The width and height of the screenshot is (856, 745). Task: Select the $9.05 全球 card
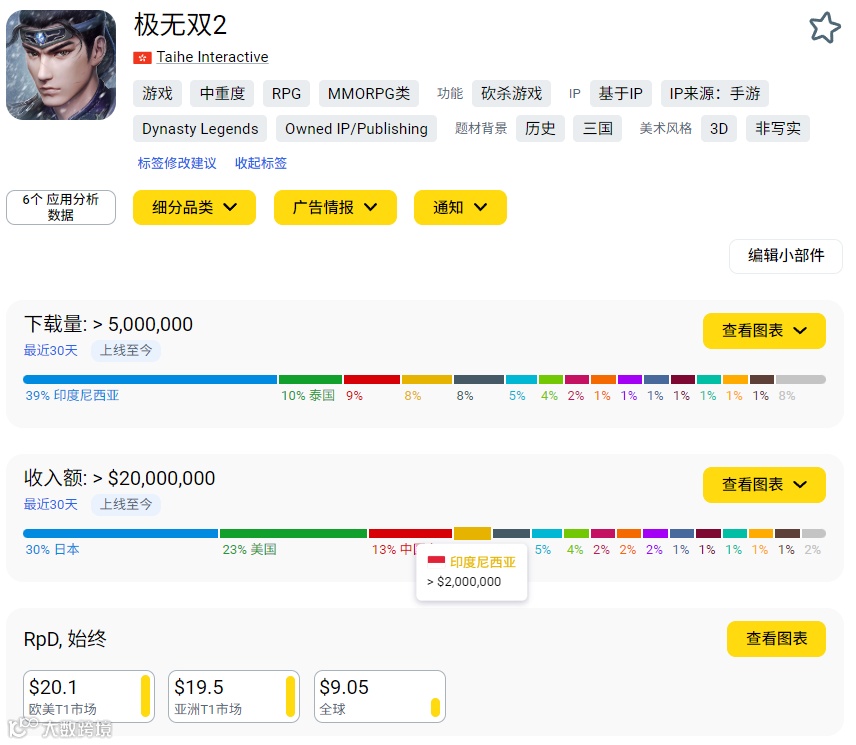(x=380, y=696)
